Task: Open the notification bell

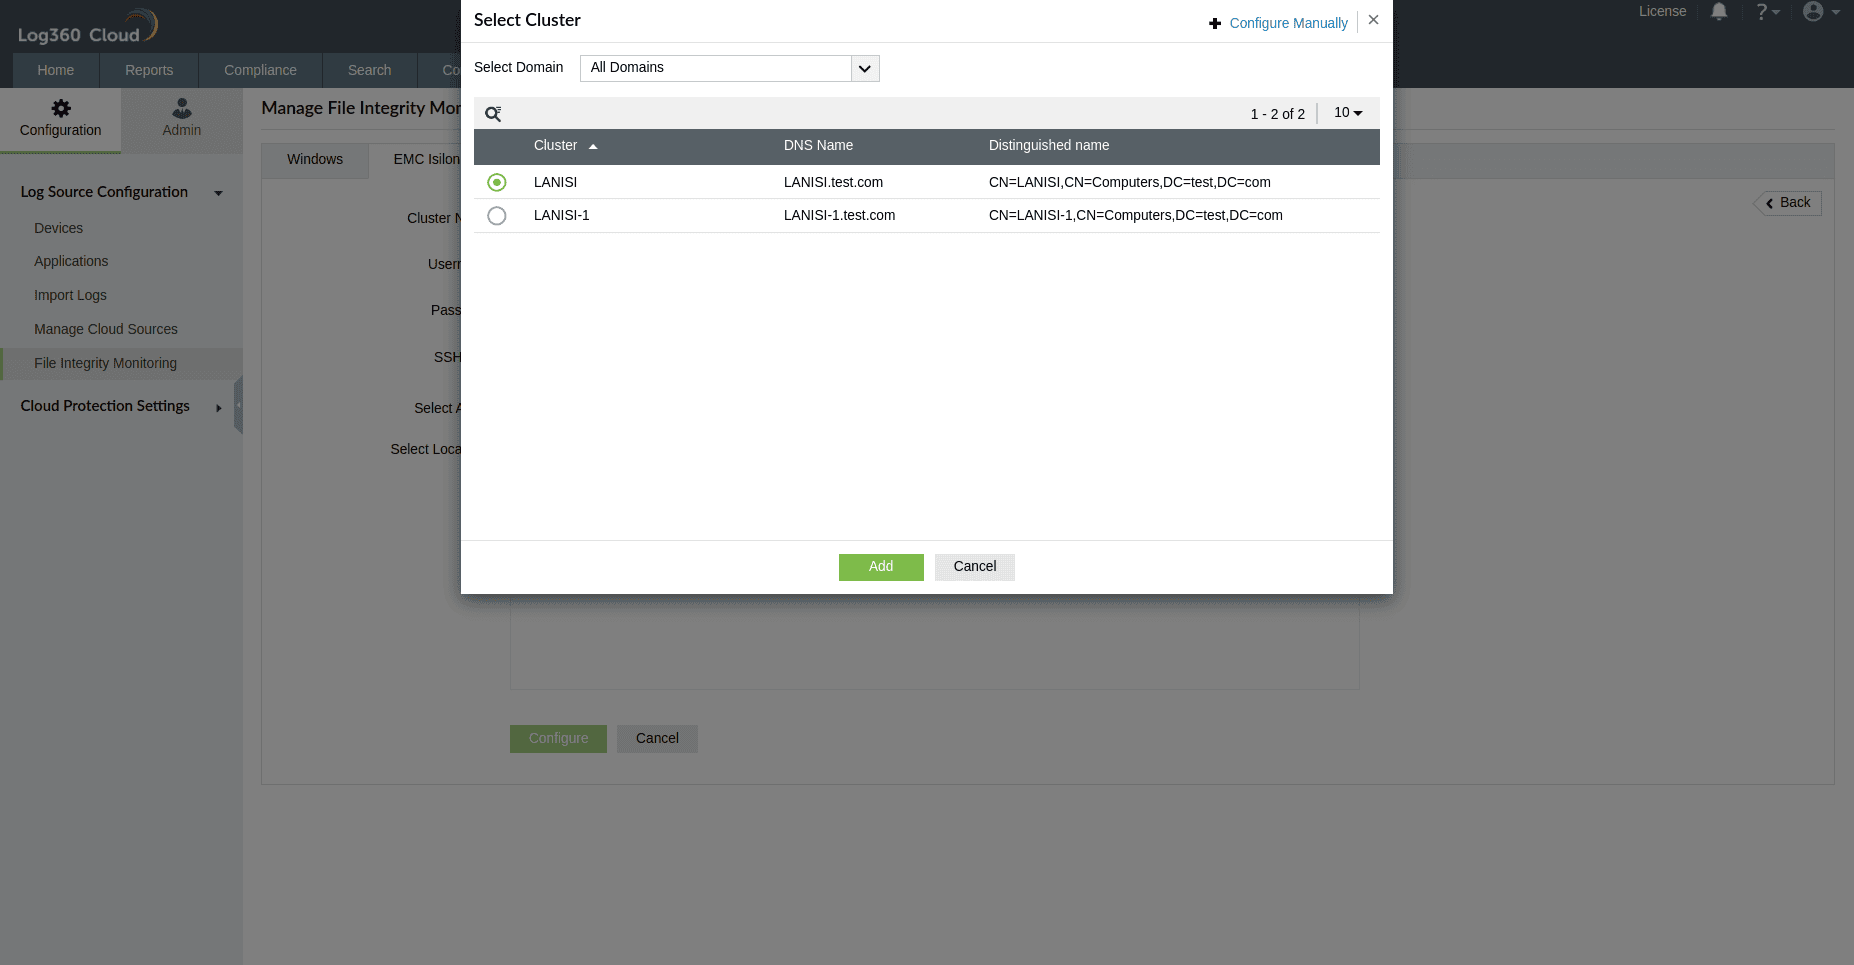Action: [1718, 11]
